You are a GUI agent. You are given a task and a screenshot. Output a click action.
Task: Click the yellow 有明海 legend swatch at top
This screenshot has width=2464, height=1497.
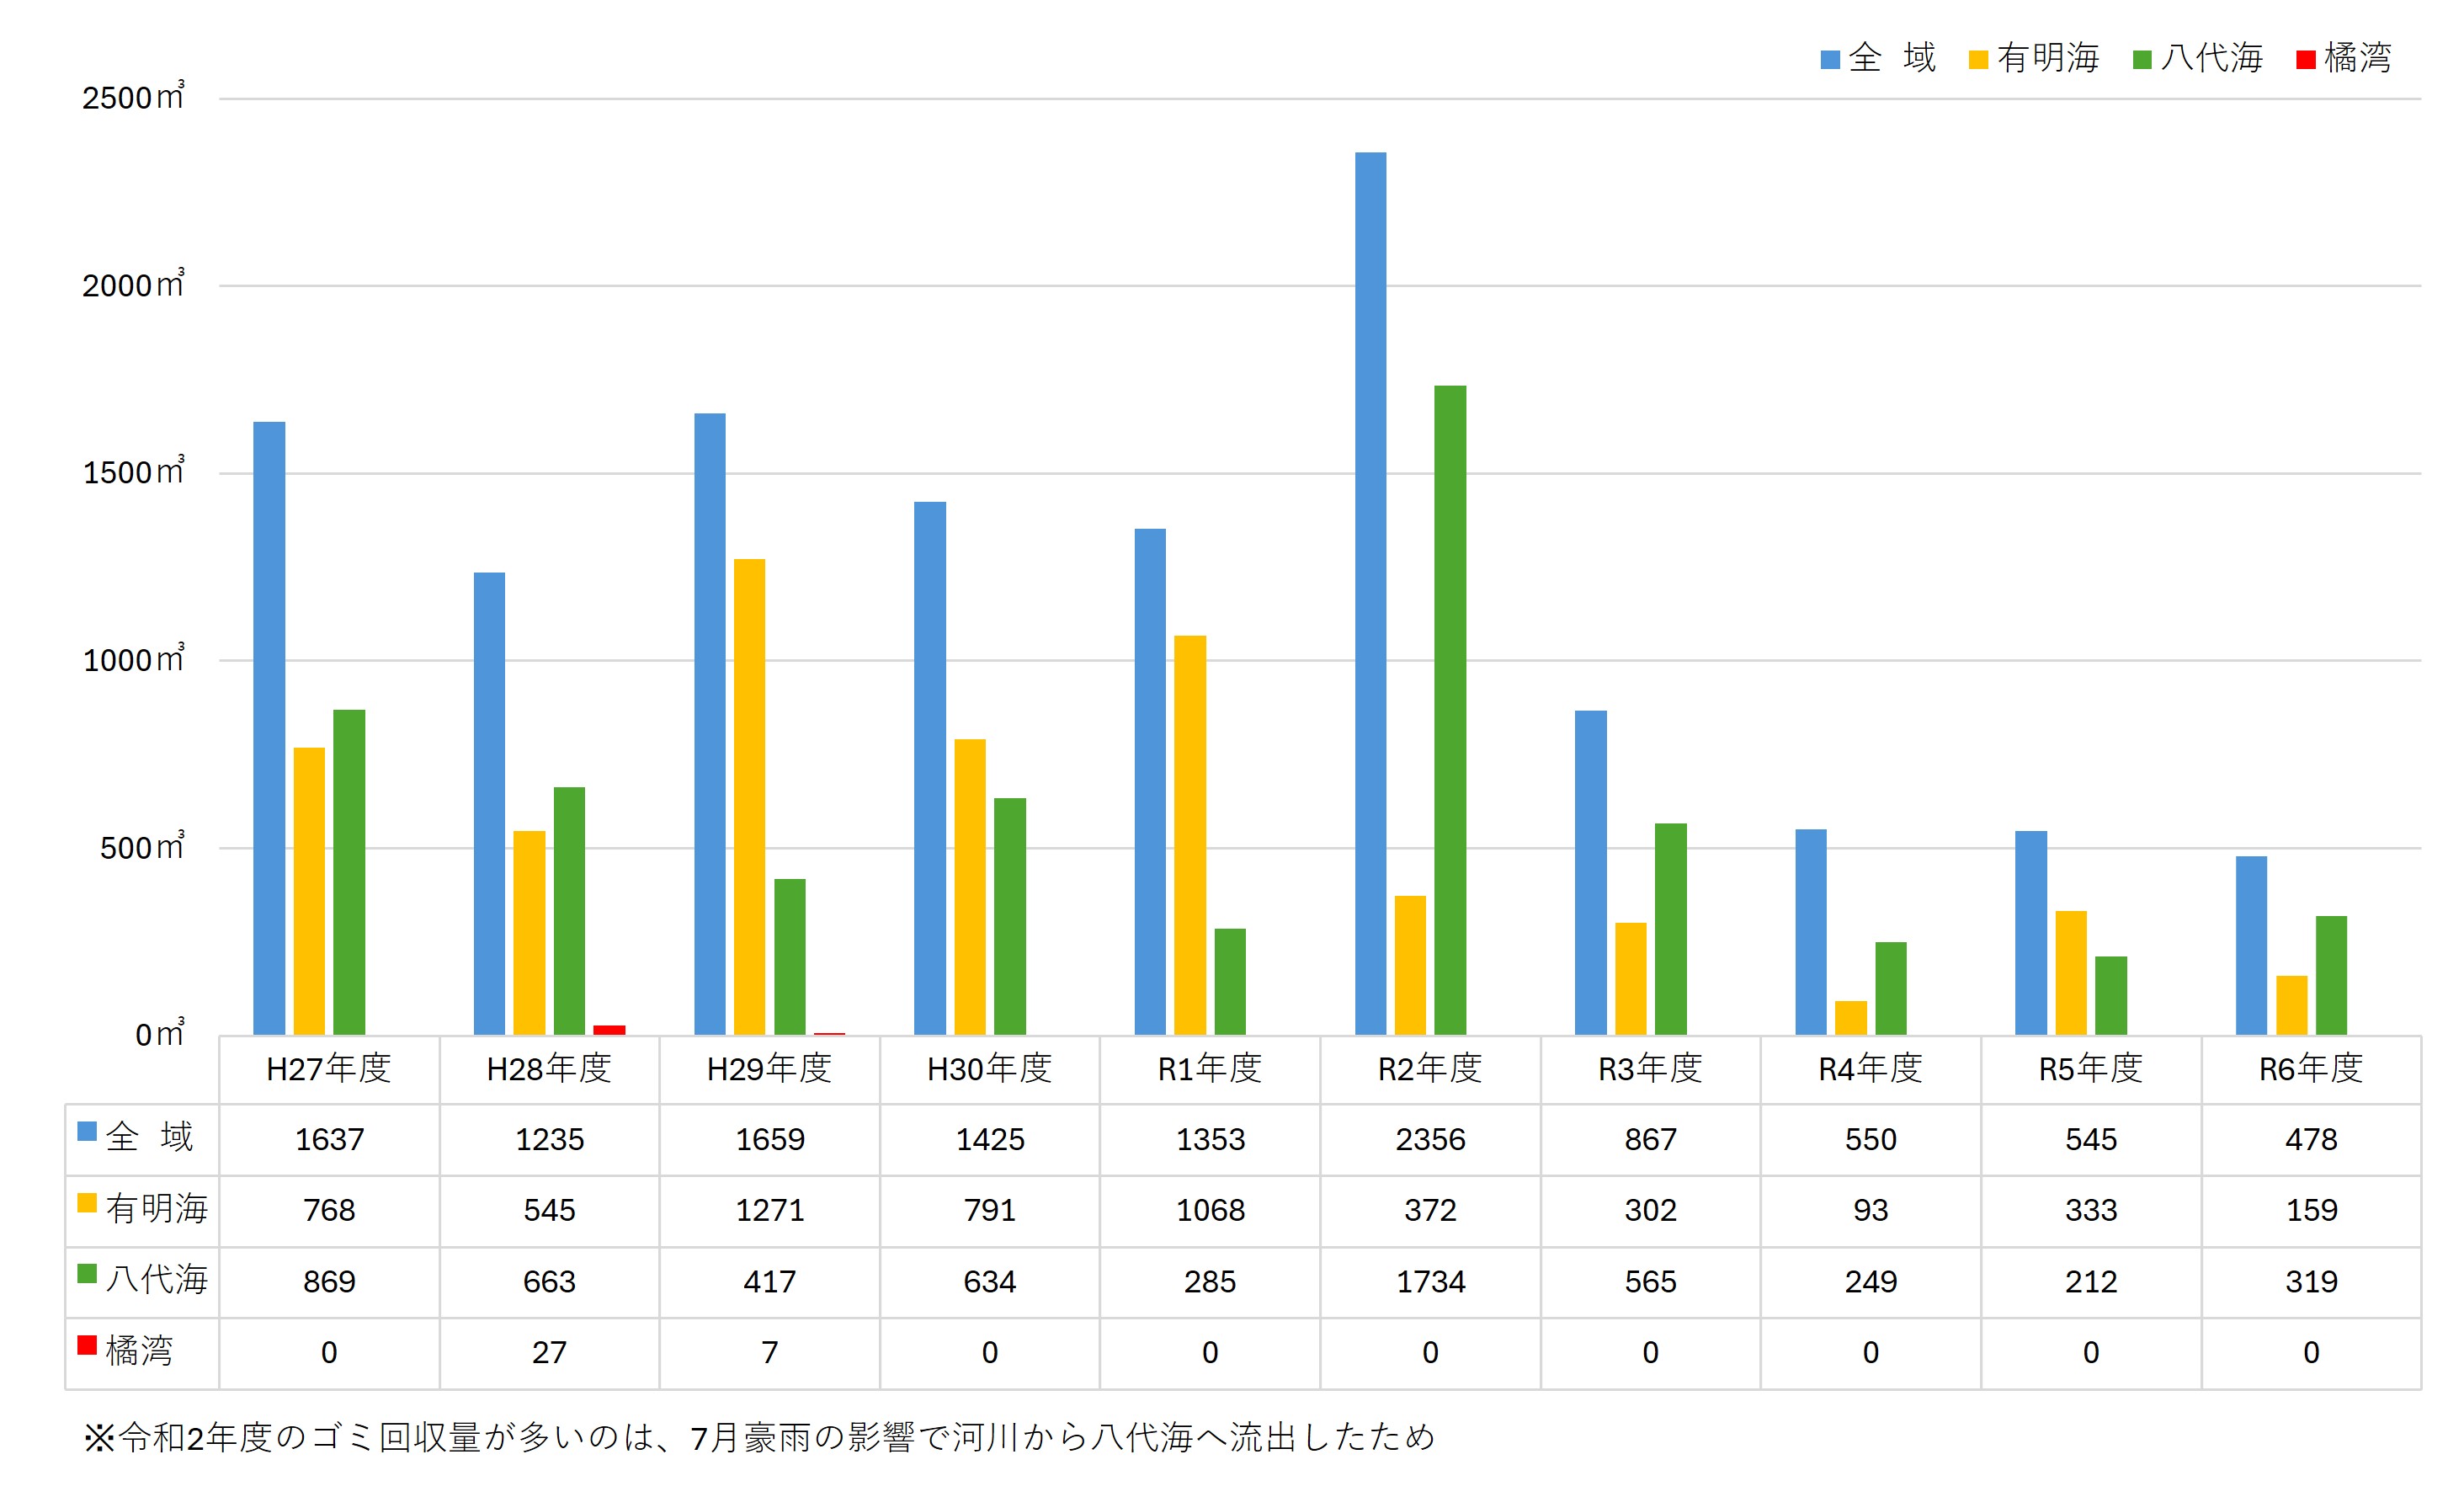coord(1978,60)
